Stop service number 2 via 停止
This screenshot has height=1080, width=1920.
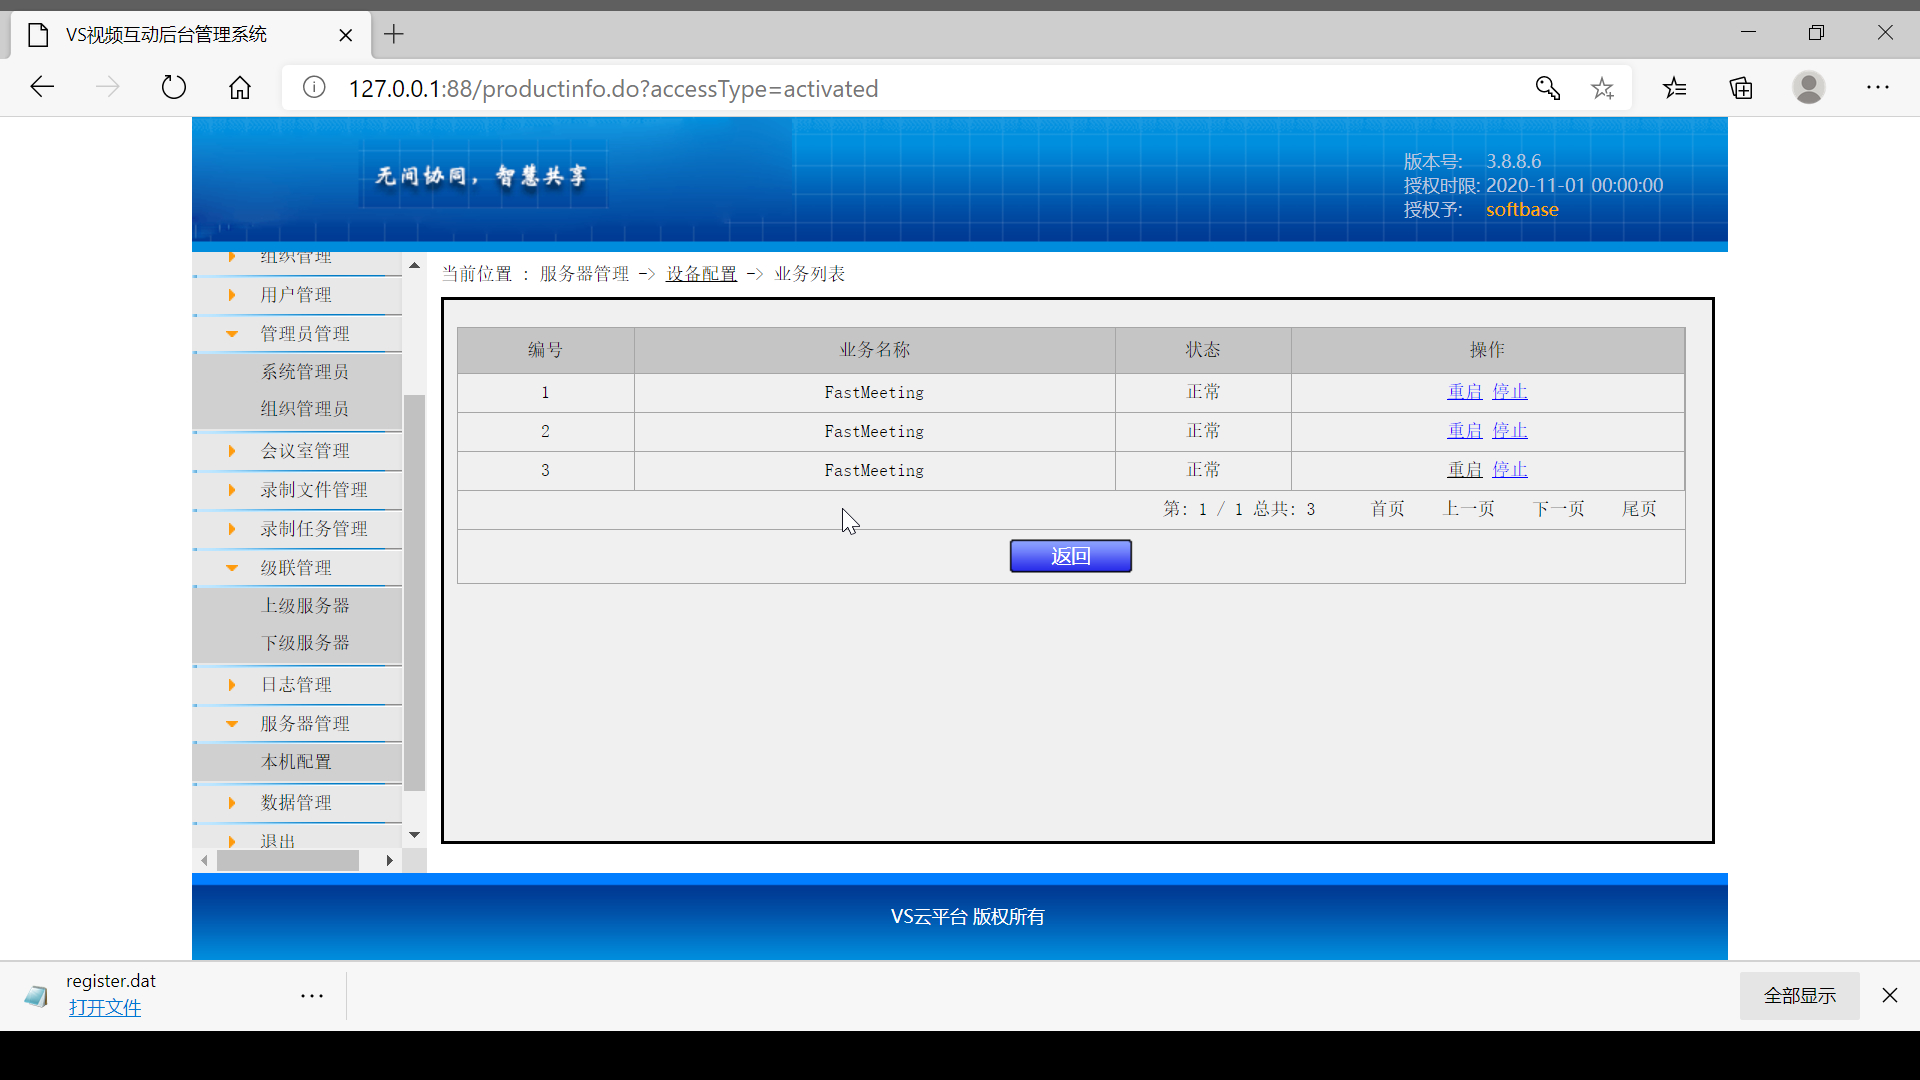click(1510, 431)
